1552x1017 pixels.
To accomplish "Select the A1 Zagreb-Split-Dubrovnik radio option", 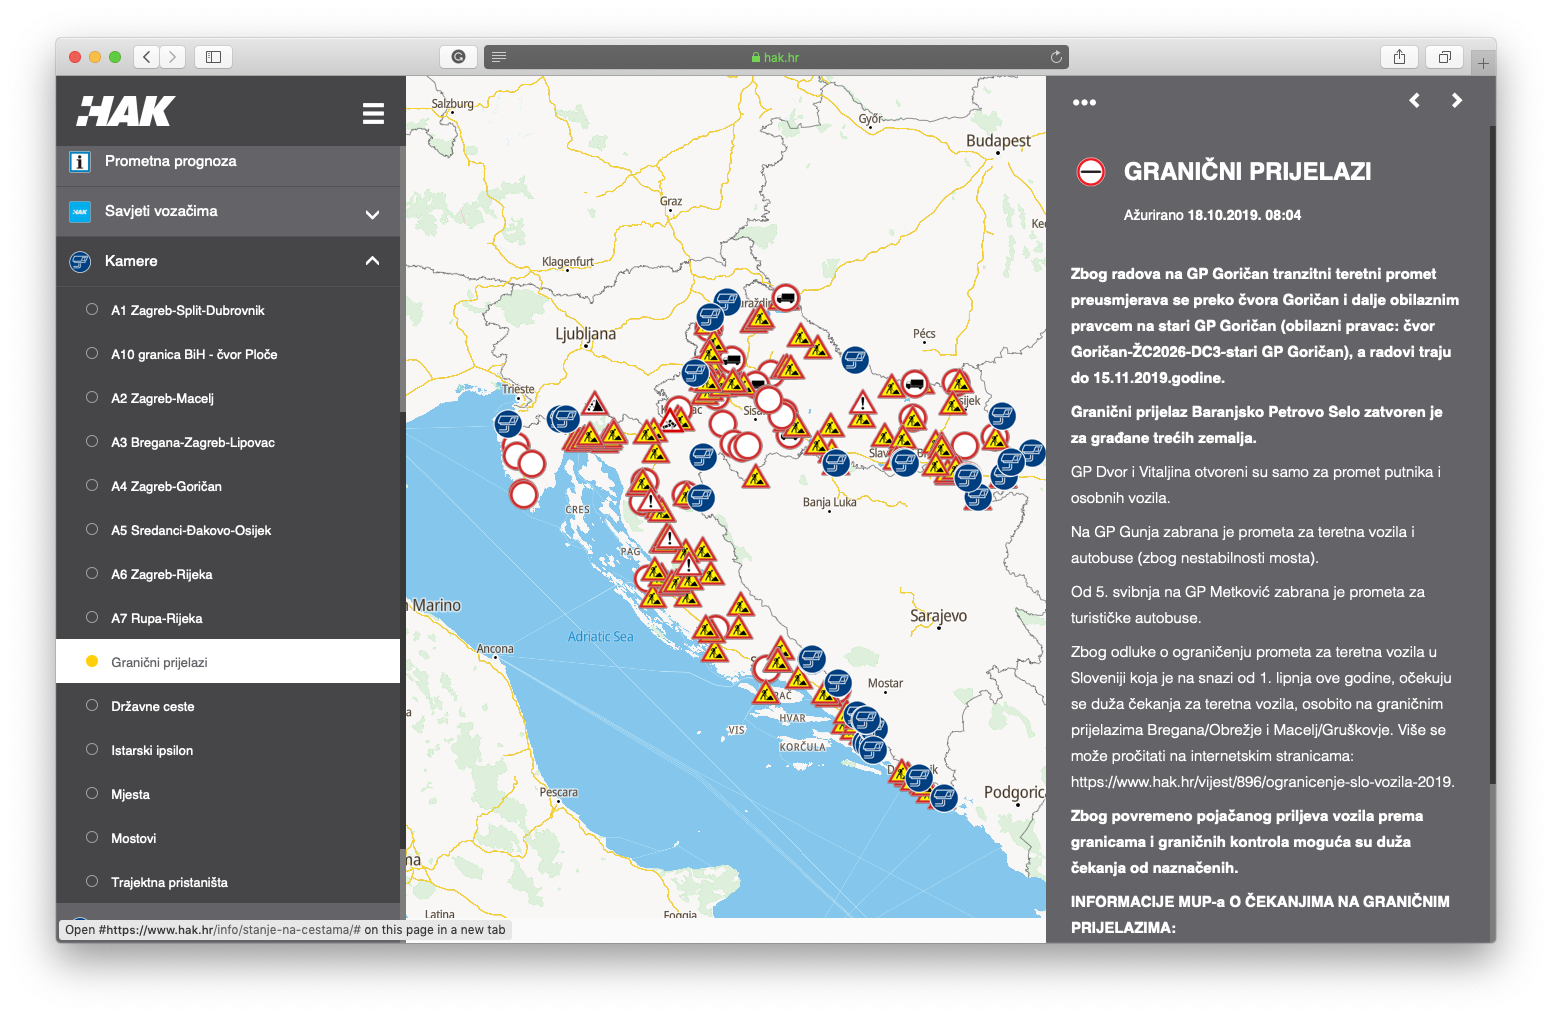I will (92, 310).
